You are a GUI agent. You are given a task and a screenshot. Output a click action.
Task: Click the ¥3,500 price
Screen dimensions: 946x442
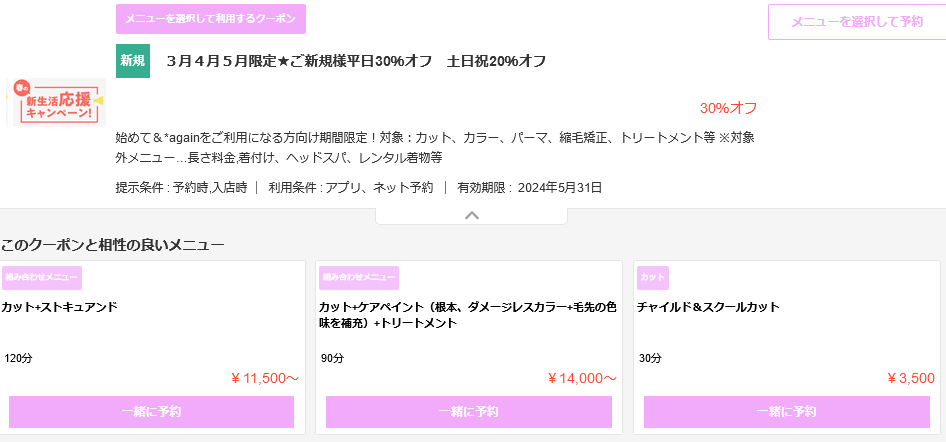[910, 378]
